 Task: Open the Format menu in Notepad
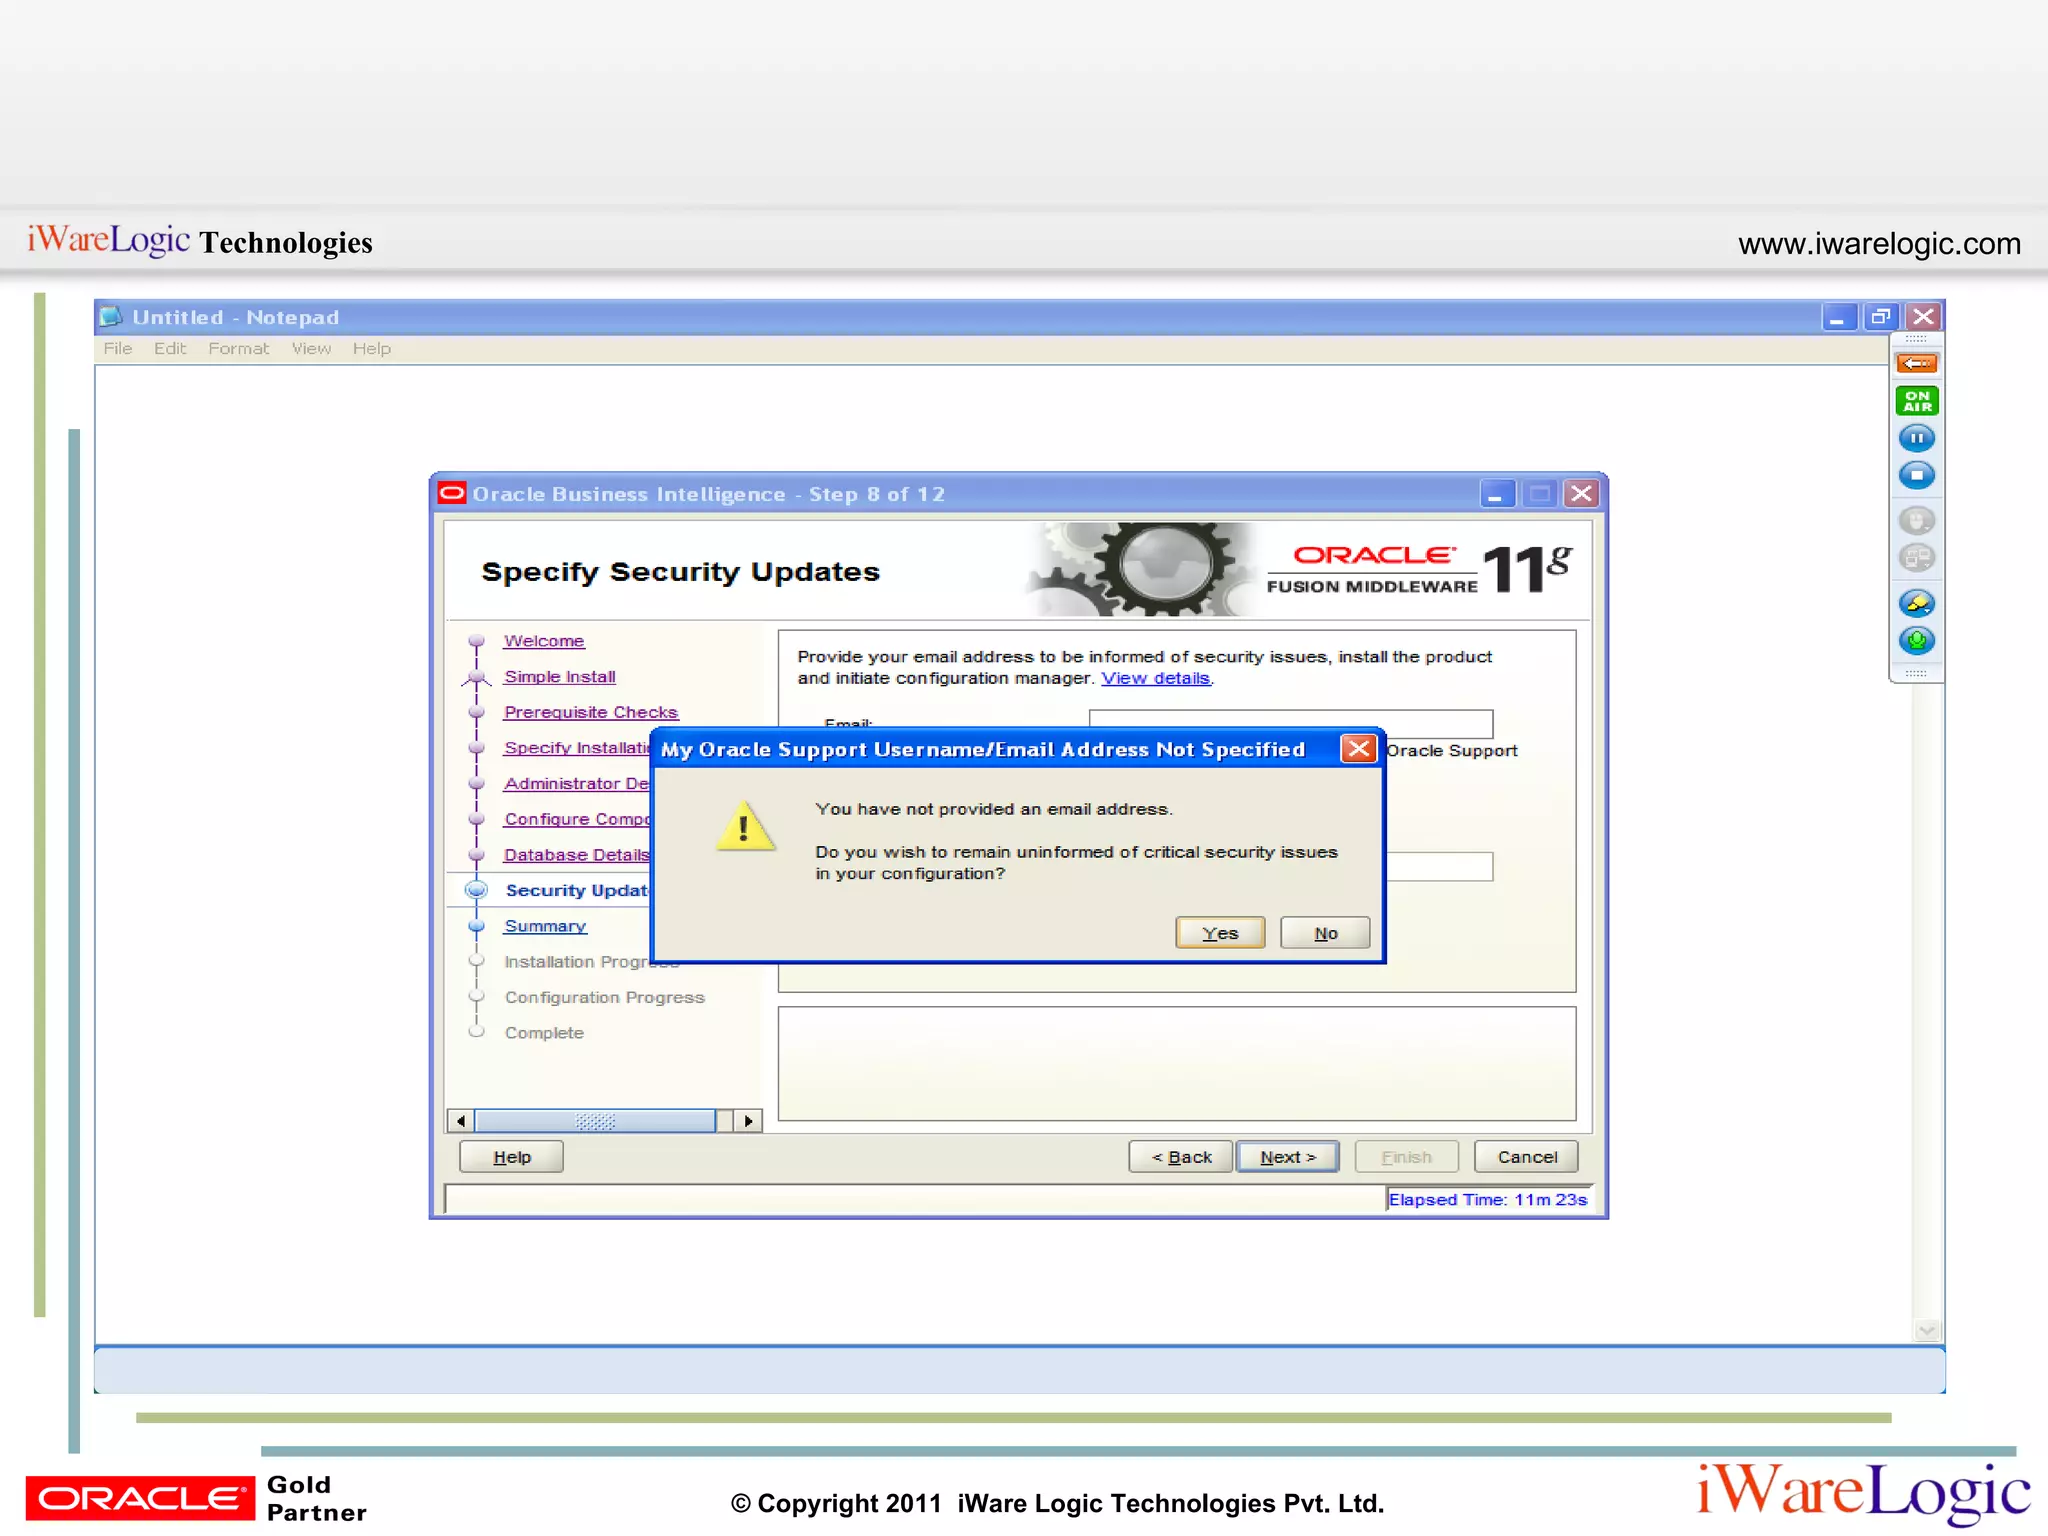click(238, 348)
